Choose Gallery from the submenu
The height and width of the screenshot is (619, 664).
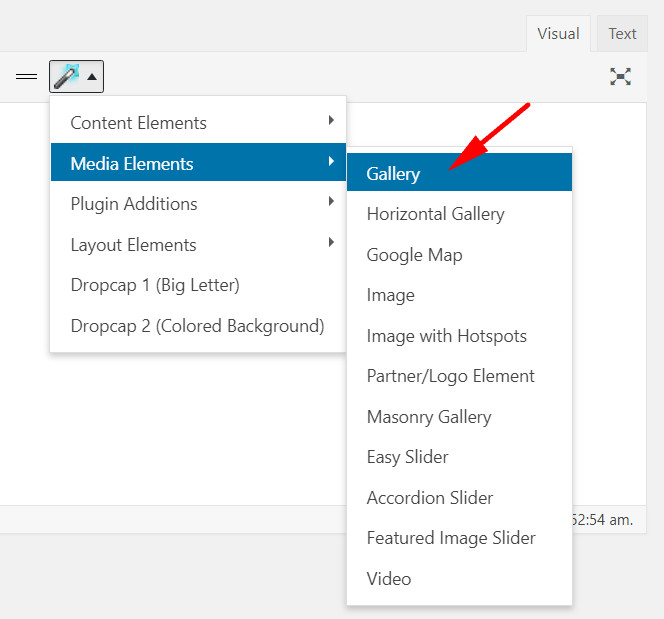(459, 173)
